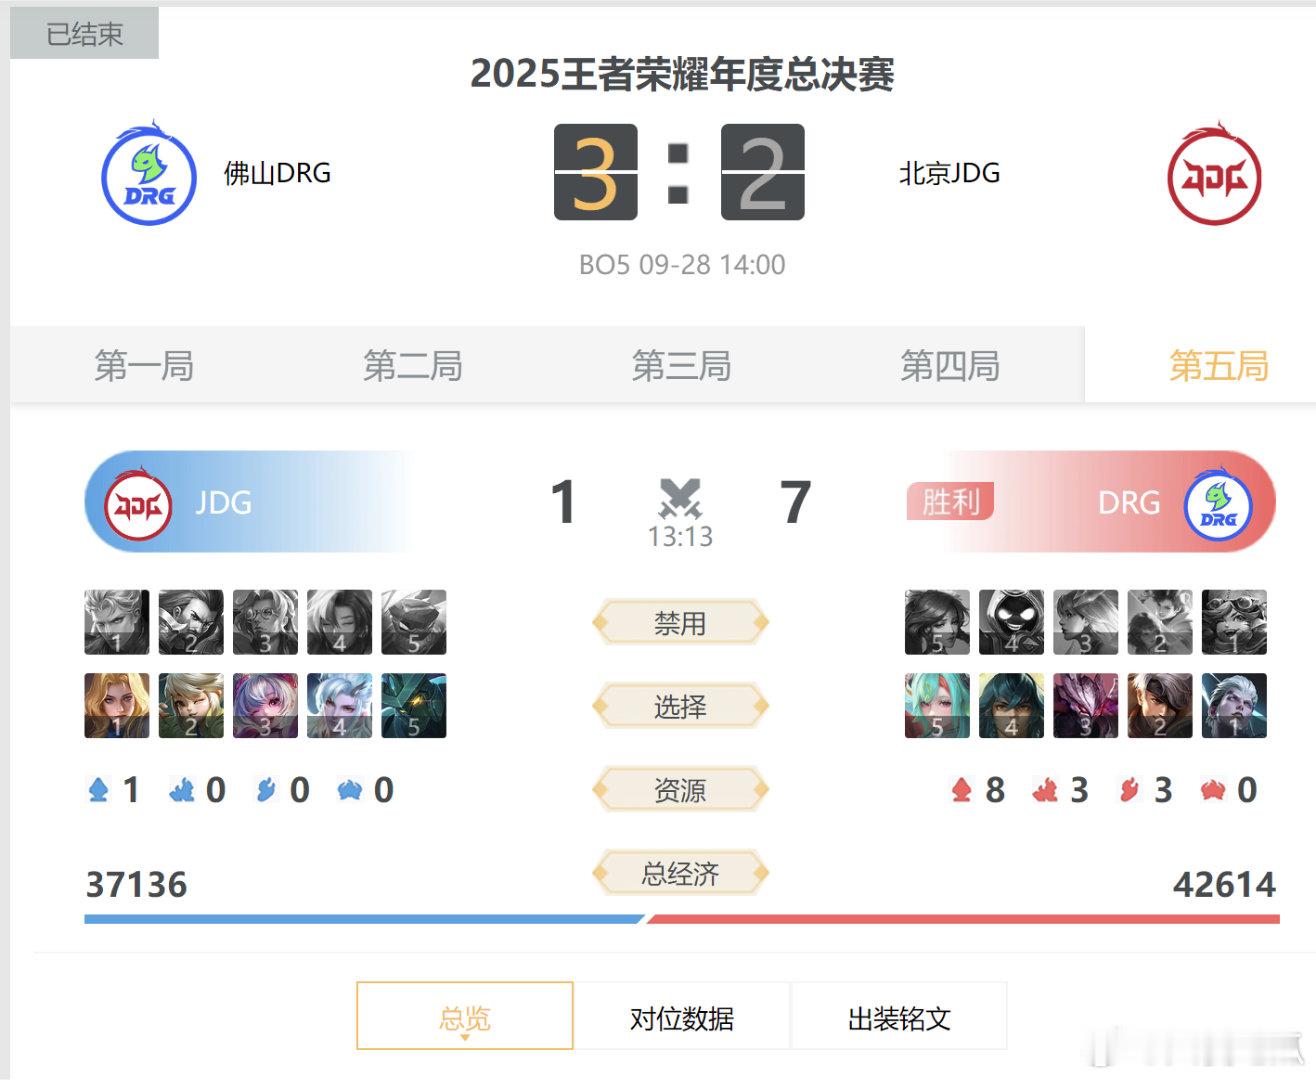Click JDG's first banned hero portrait
This screenshot has height=1080, width=1316.
pyautogui.click(x=117, y=622)
